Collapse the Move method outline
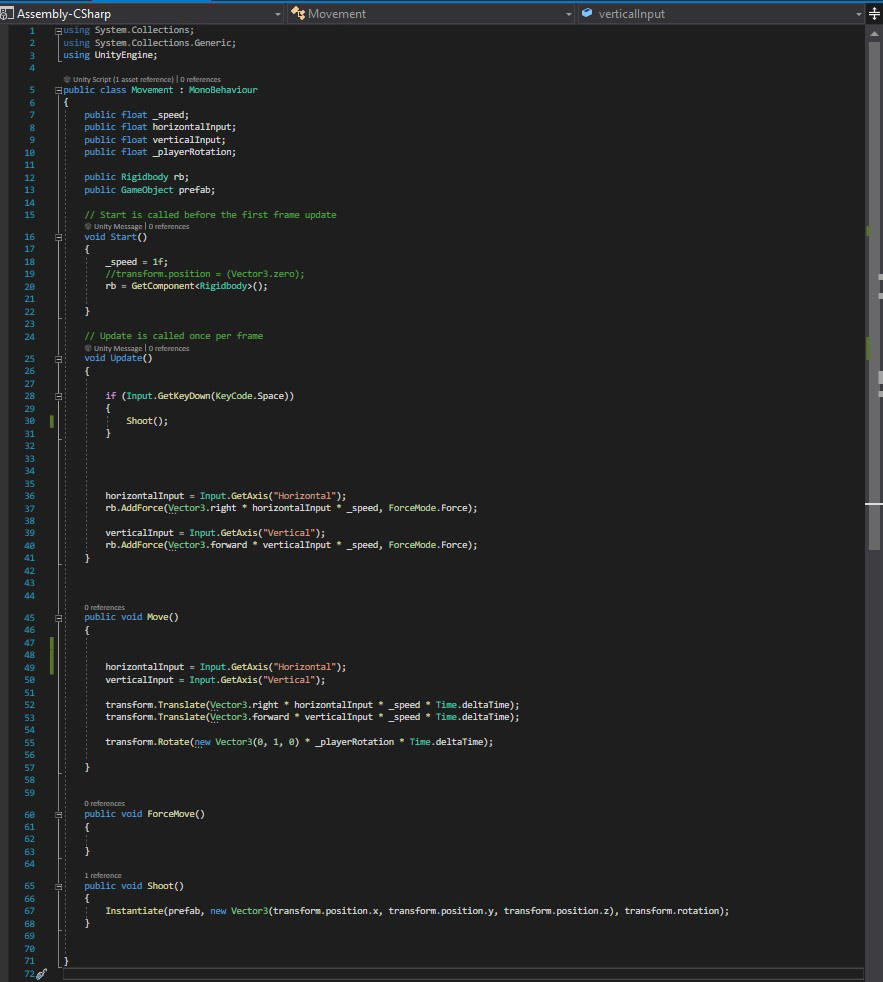Viewport: 883px width, 982px height. tap(58, 618)
